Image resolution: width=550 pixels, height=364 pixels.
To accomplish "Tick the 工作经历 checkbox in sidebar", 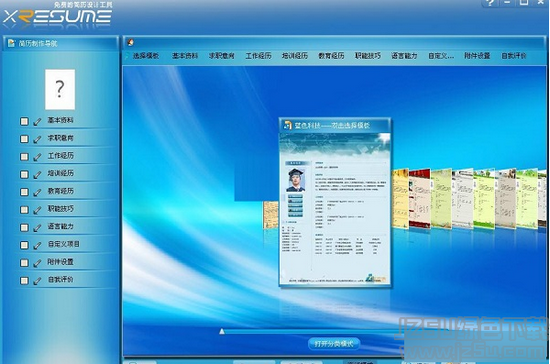I will [x=24, y=157].
